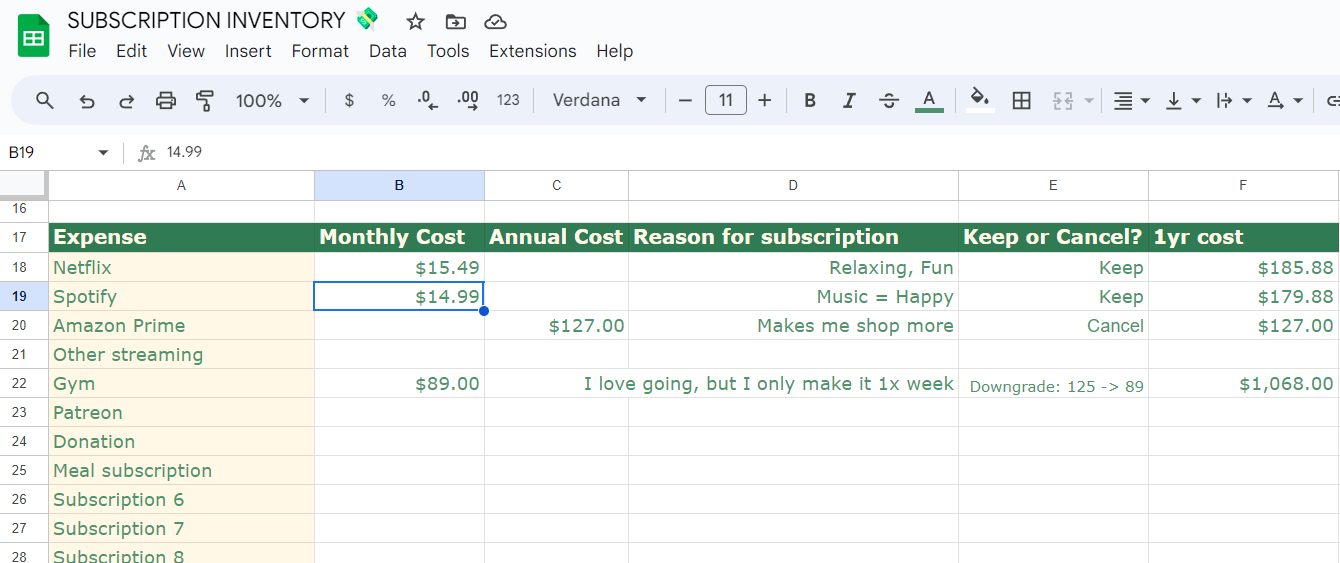
Task: Open the search menus magnifier
Action: 45,100
